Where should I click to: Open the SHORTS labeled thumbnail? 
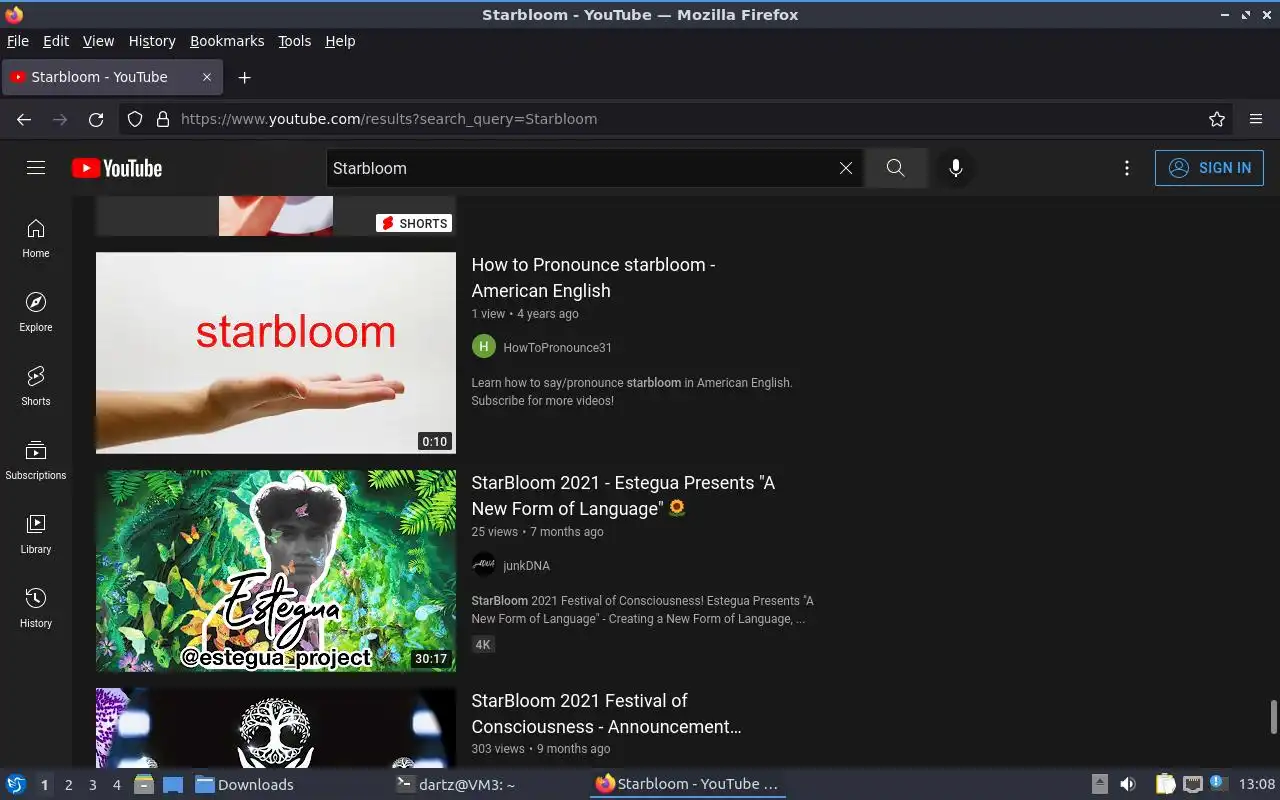pos(276,216)
